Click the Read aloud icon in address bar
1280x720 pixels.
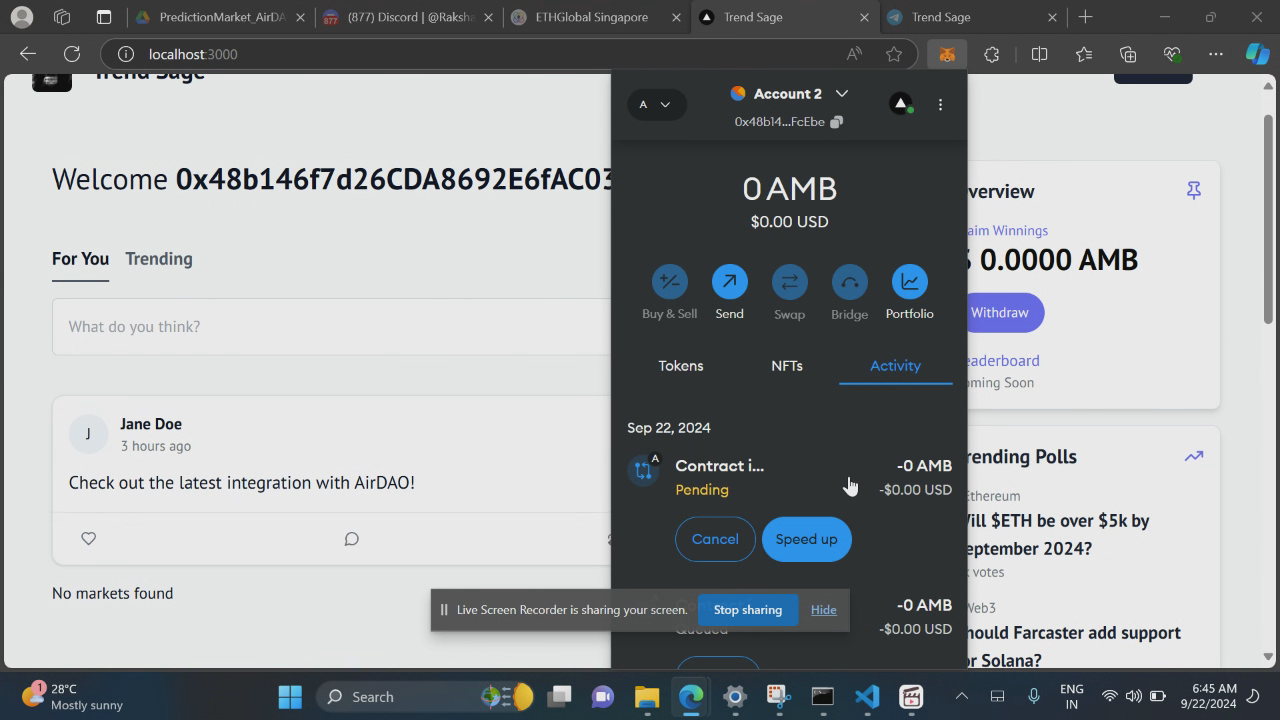[854, 54]
